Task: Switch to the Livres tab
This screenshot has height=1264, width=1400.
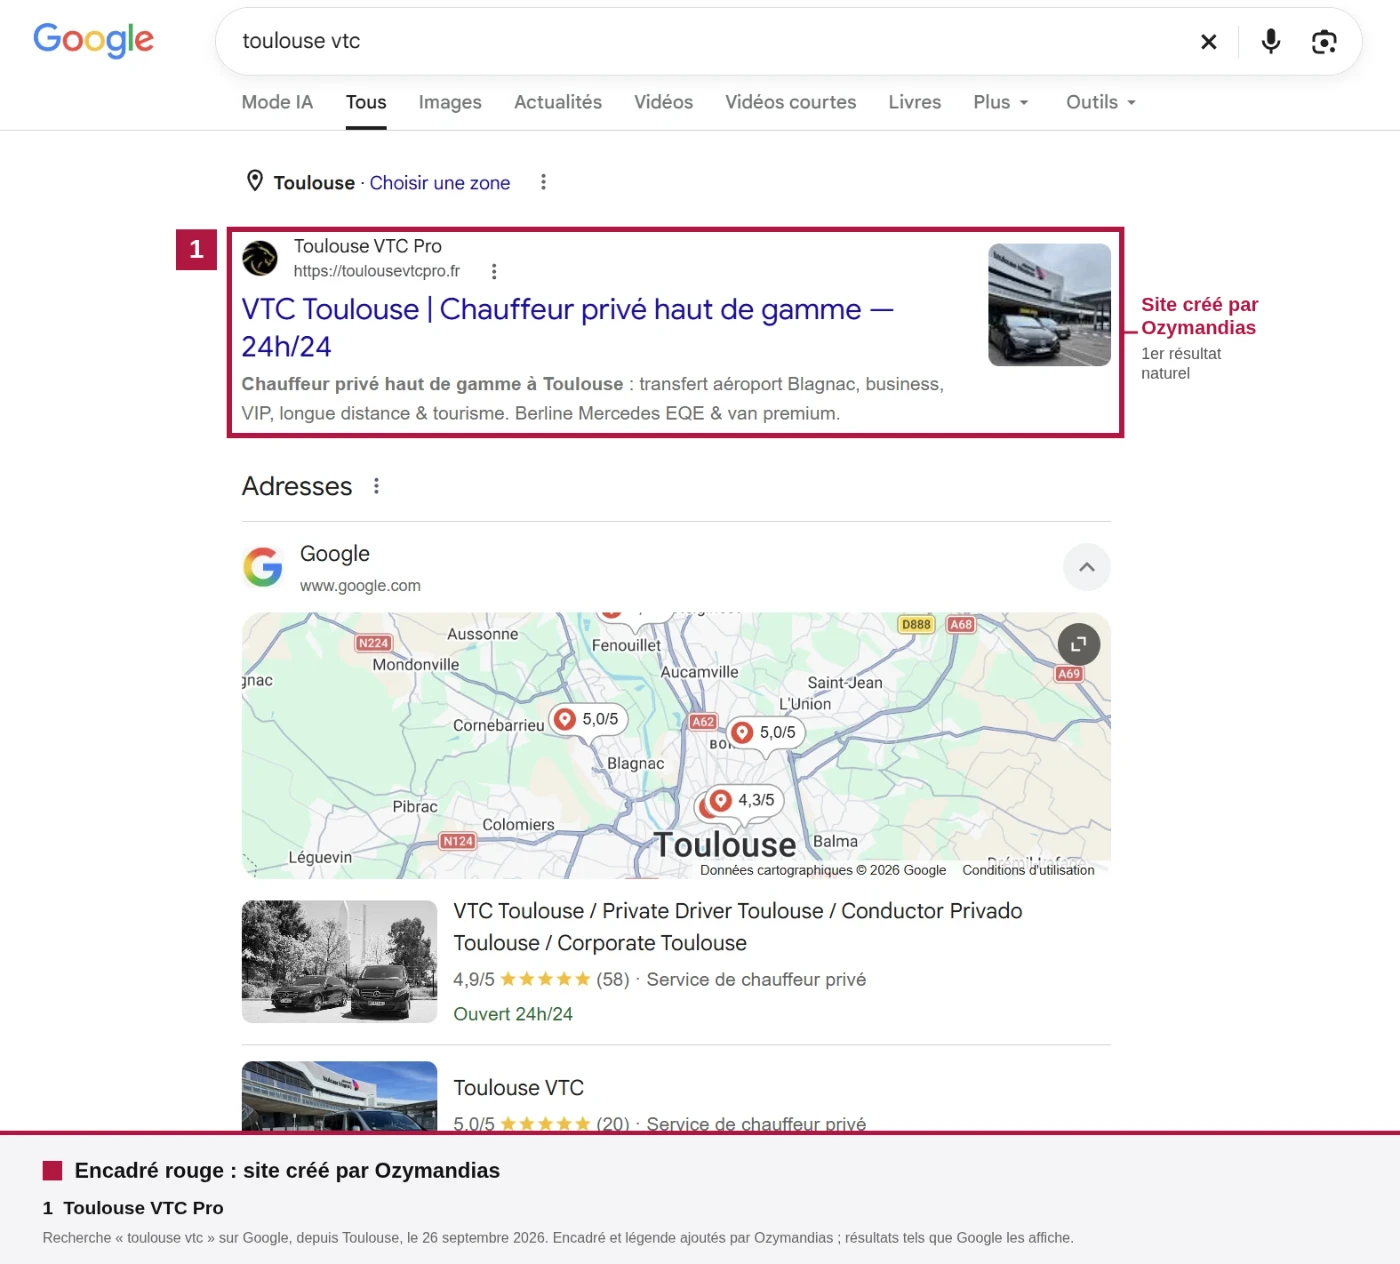Action: pyautogui.click(x=915, y=102)
